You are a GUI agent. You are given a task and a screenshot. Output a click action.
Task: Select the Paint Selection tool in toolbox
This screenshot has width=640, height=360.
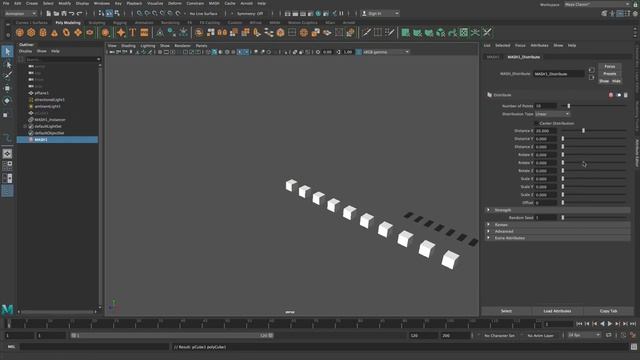pos(7,76)
